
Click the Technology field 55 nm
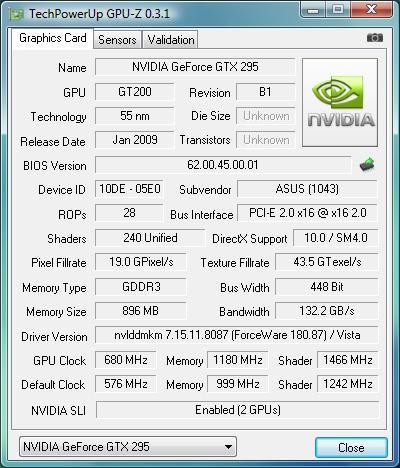point(134,116)
